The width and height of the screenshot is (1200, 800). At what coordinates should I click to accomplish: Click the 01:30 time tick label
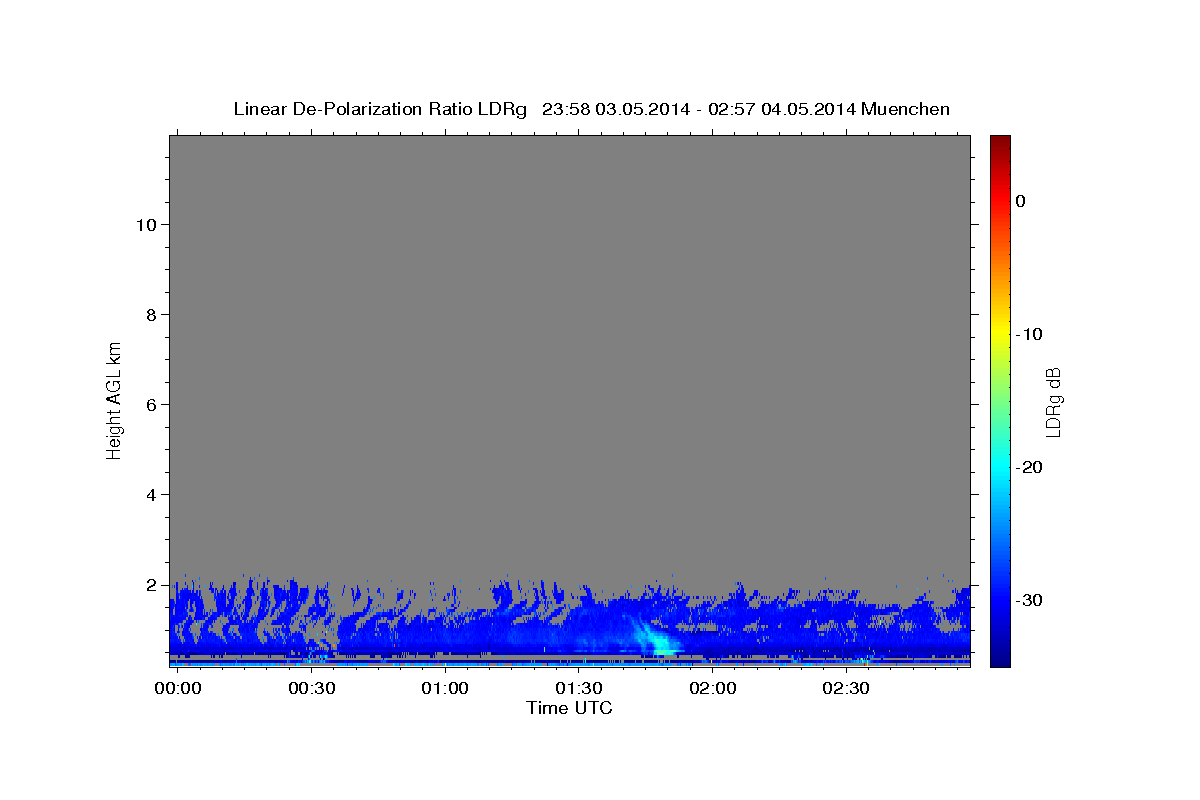point(578,690)
